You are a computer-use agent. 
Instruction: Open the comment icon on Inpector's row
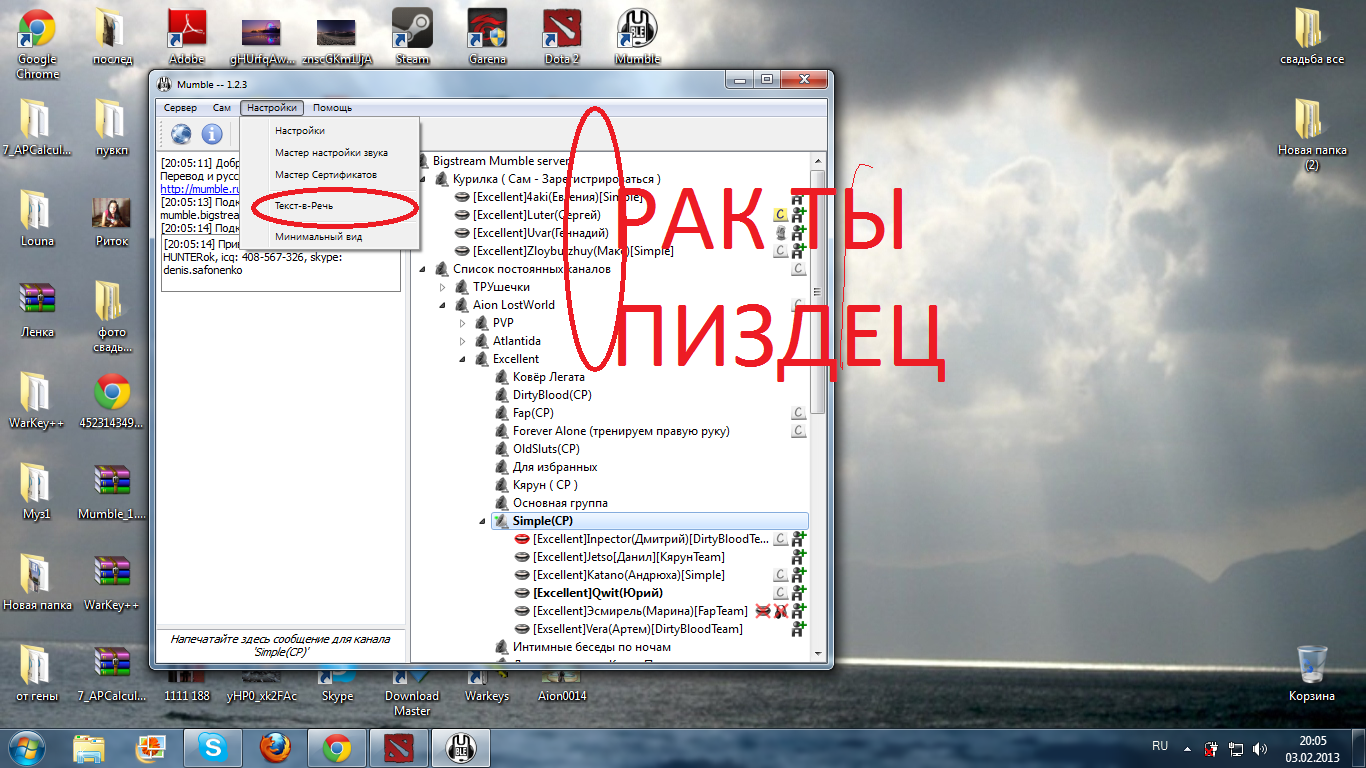781,538
